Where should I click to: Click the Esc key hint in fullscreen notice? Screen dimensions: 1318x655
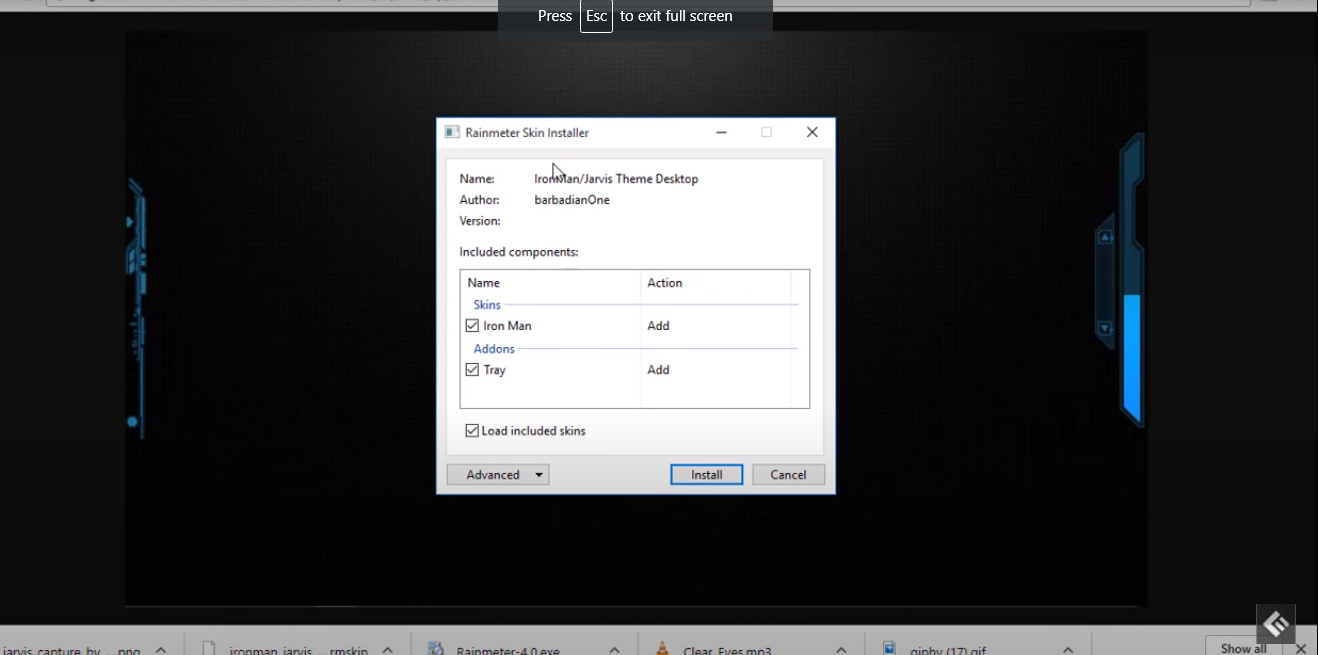pos(596,16)
